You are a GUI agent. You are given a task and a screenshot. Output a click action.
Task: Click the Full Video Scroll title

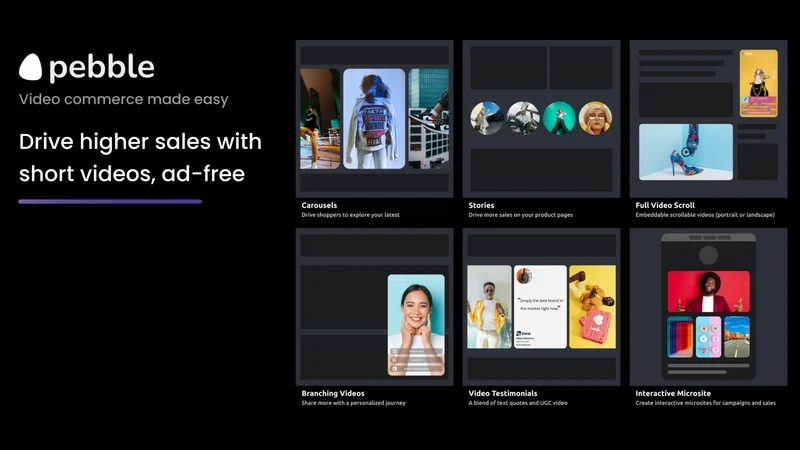(665, 205)
